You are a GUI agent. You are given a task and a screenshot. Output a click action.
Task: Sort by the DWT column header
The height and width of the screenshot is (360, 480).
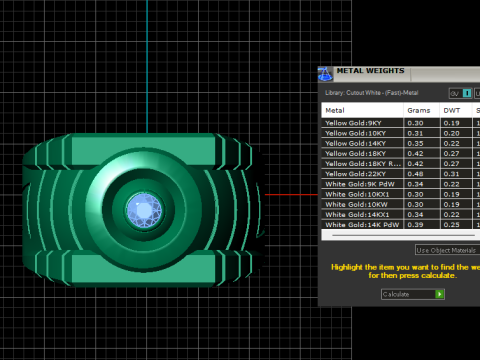point(456,110)
